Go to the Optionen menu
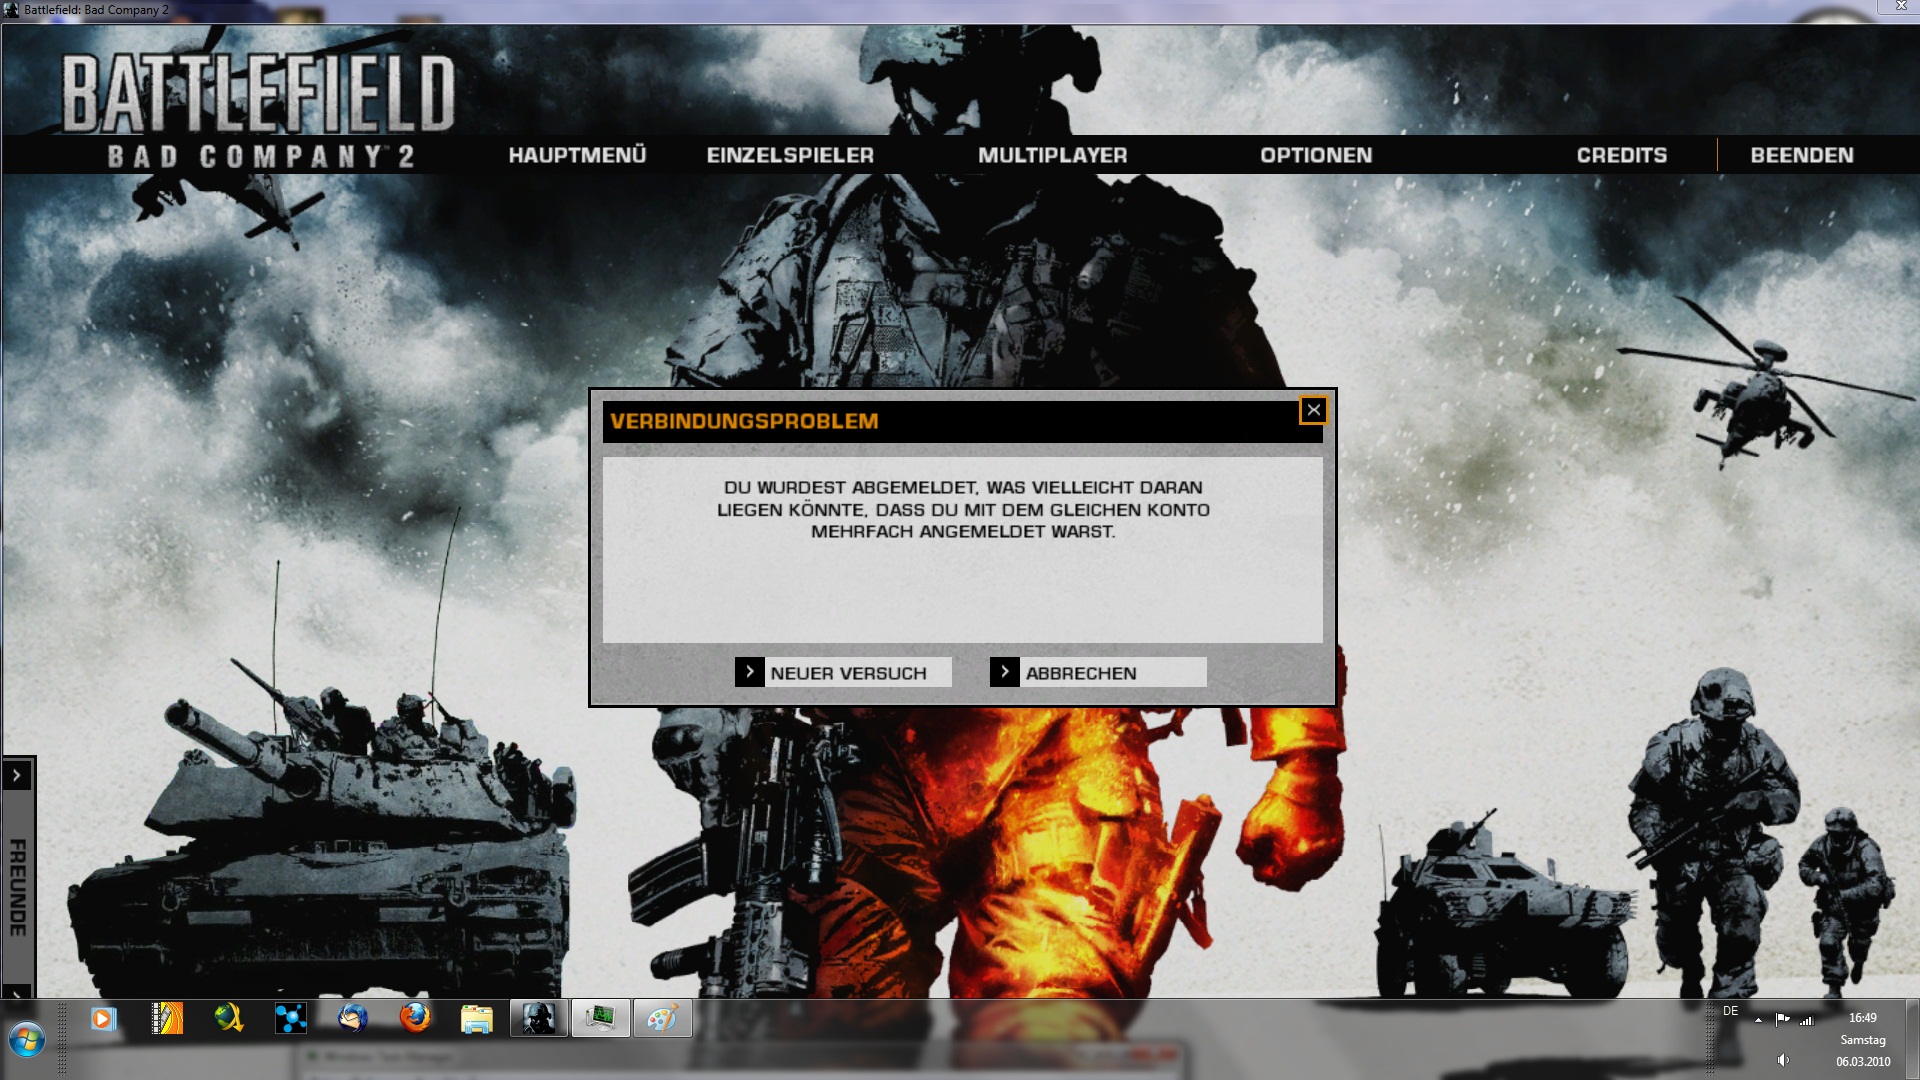Viewport: 1920px width, 1080px height. [1316, 155]
